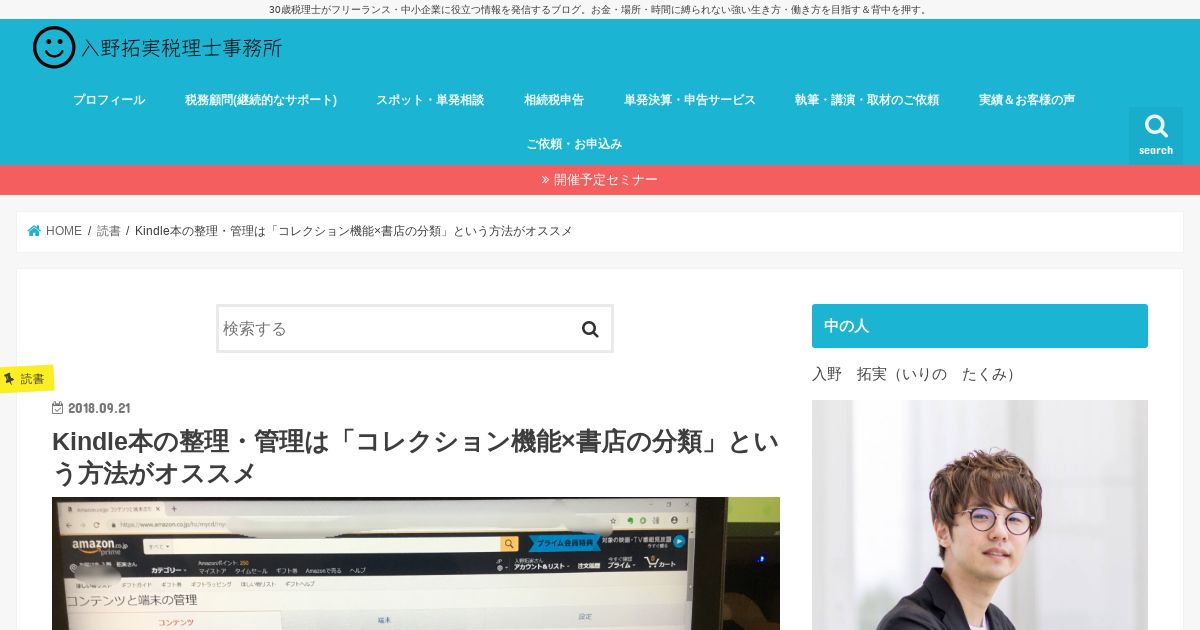Click 読書 breadcrumb link
Screen dimensions: 1200x630
pos(109,231)
